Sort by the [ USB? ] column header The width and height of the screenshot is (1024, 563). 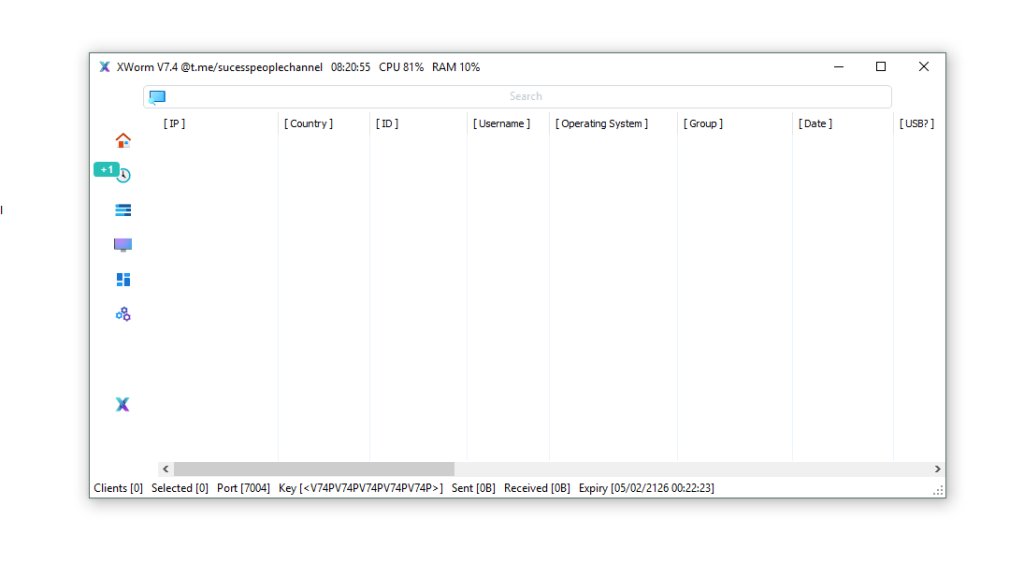[917, 123]
